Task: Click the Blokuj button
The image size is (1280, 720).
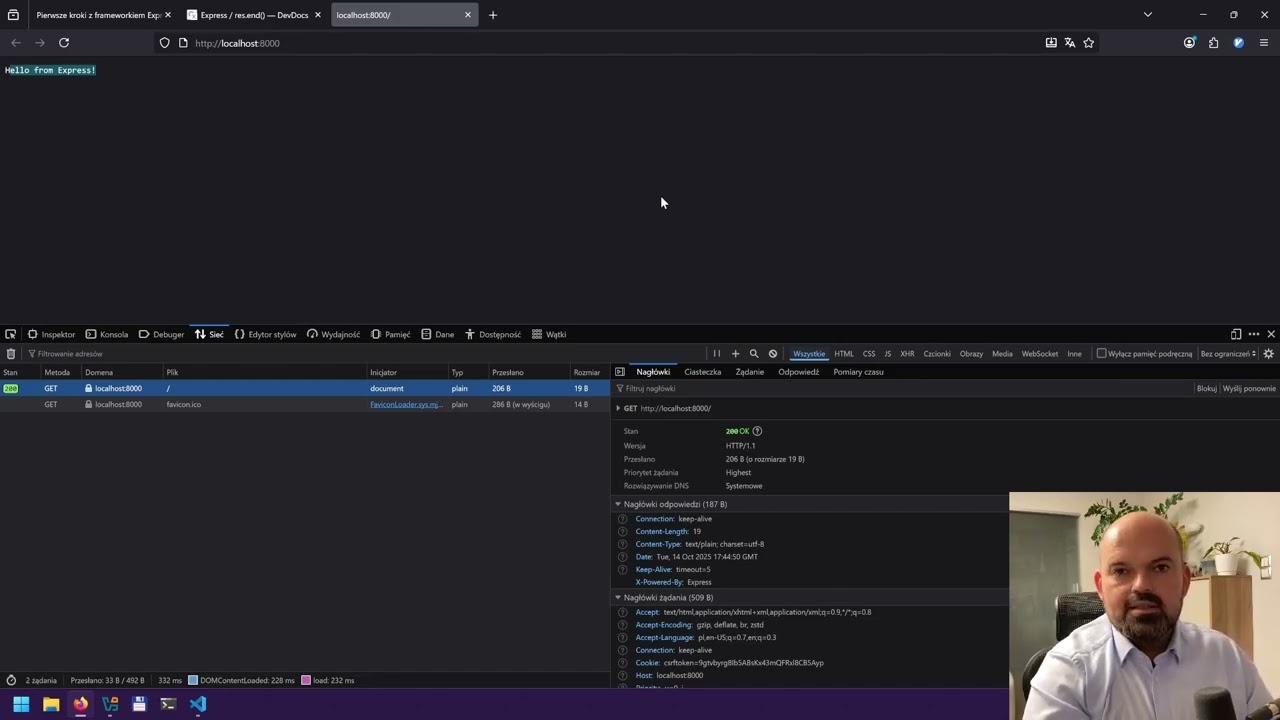Action: coord(1207,389)
